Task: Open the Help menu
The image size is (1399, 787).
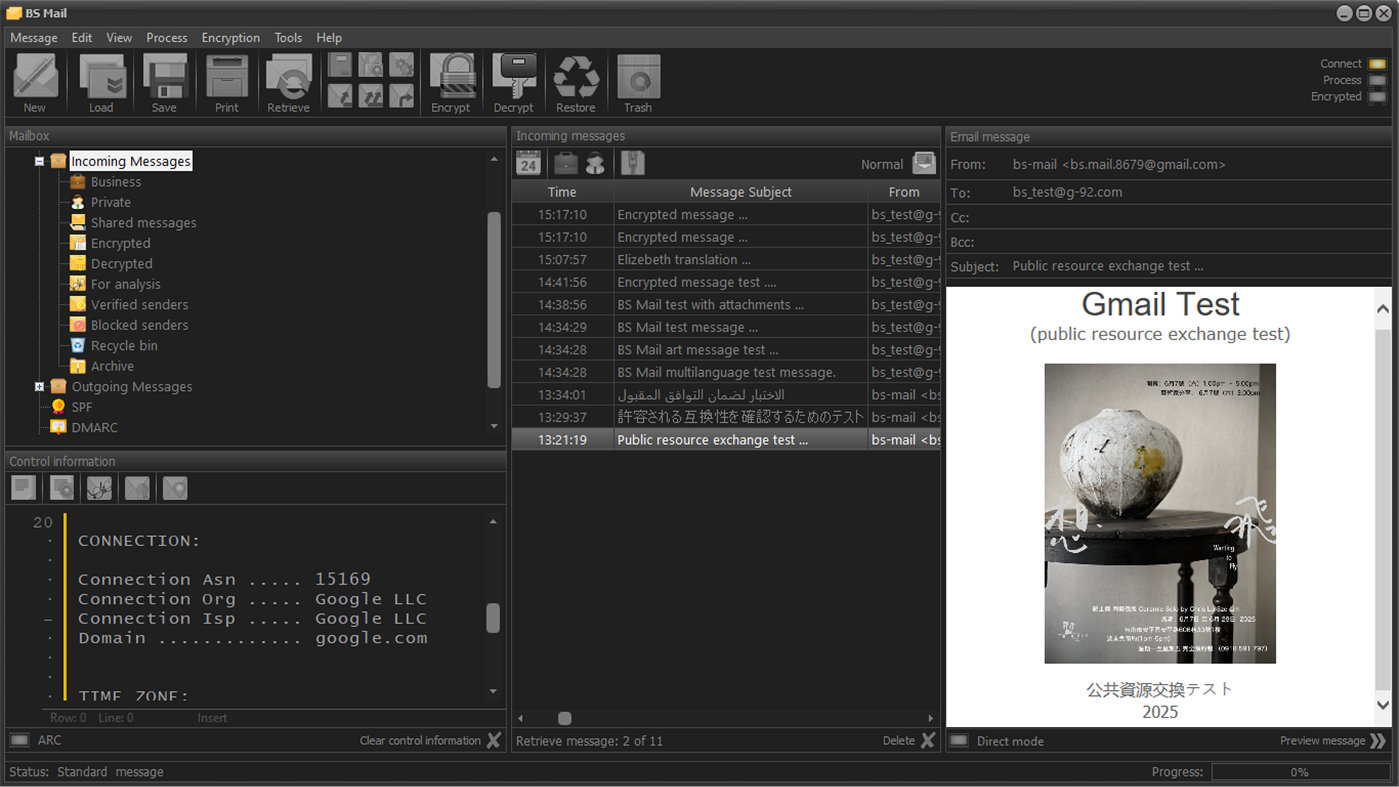Action: pos(329,38)
